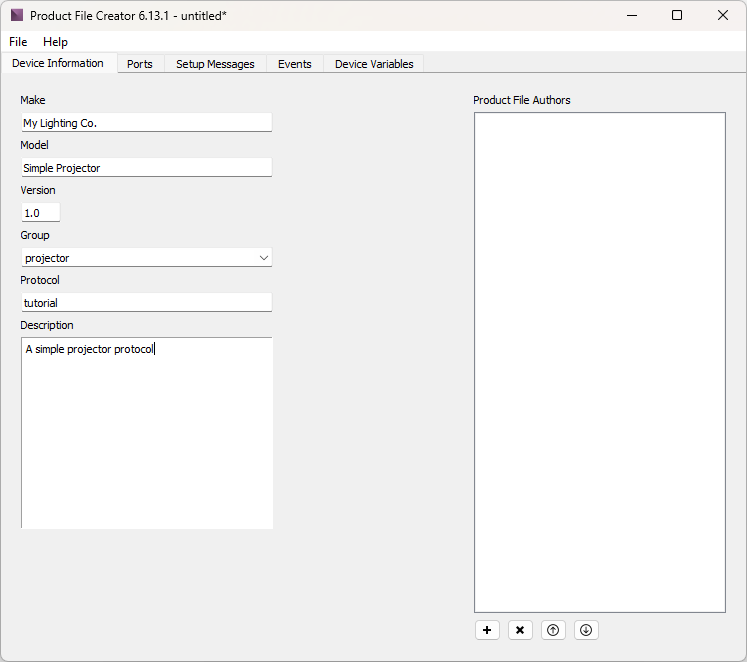Screen dimensions: 747x662
Task: Open the File menu
Action: click(18, 42)
